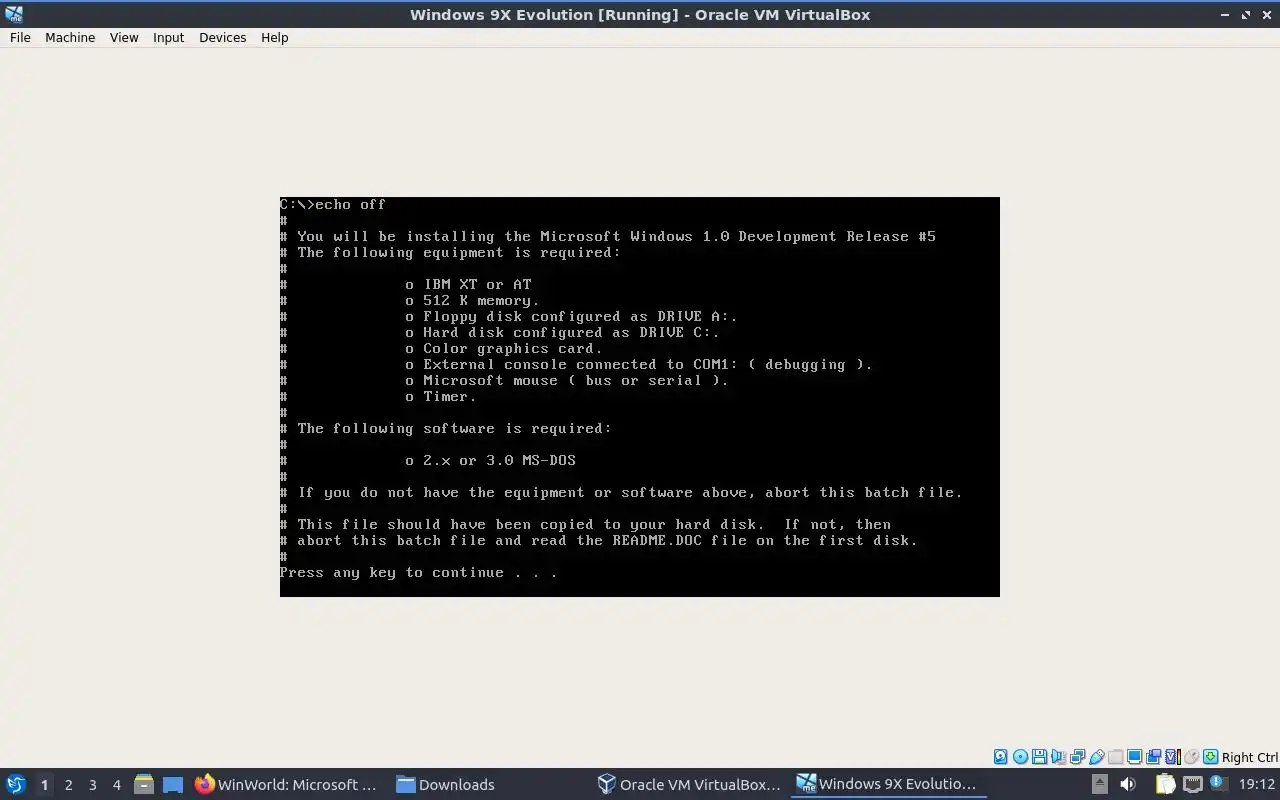The width and height of the screenshot is (1280, 800).
Task: Switch to workspace 3
Action: pos(92,785)
